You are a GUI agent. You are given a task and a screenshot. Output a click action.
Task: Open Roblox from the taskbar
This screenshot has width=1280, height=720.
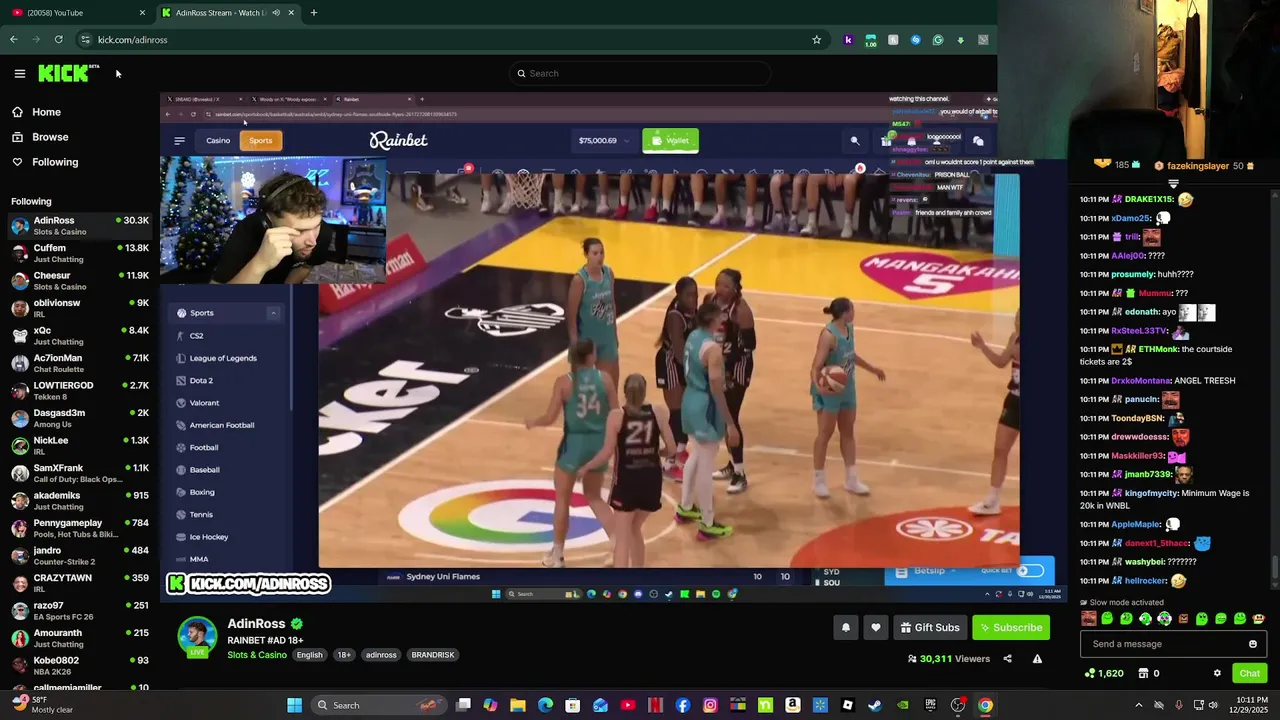pyautogui.click(x=847, y=705)
